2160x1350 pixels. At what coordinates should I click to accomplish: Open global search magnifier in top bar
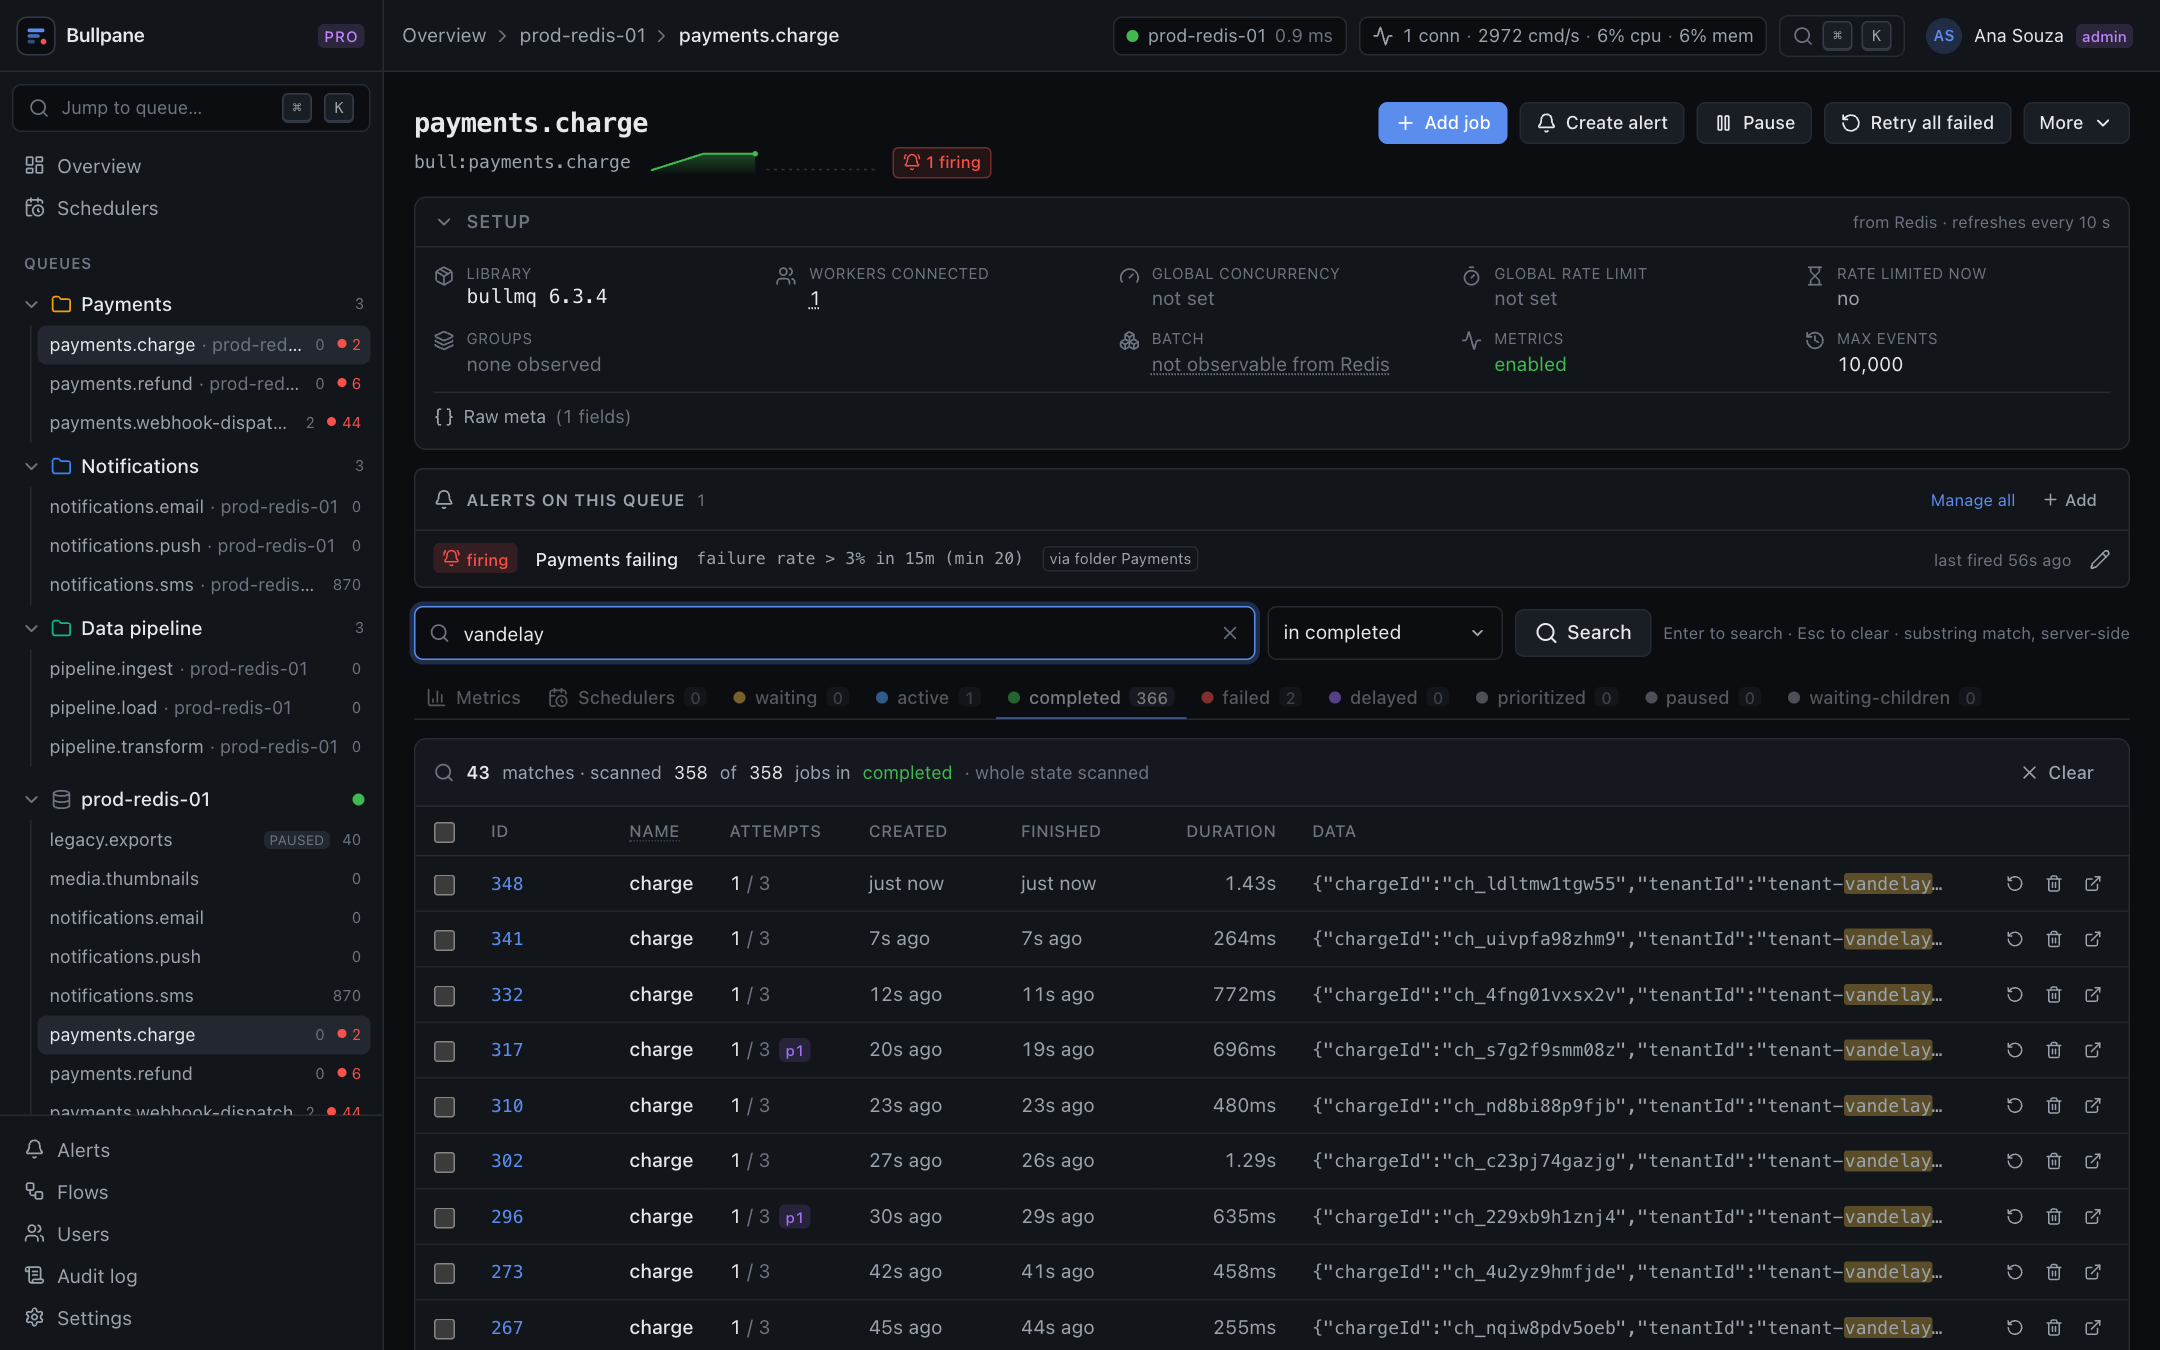pos(1803,36)
